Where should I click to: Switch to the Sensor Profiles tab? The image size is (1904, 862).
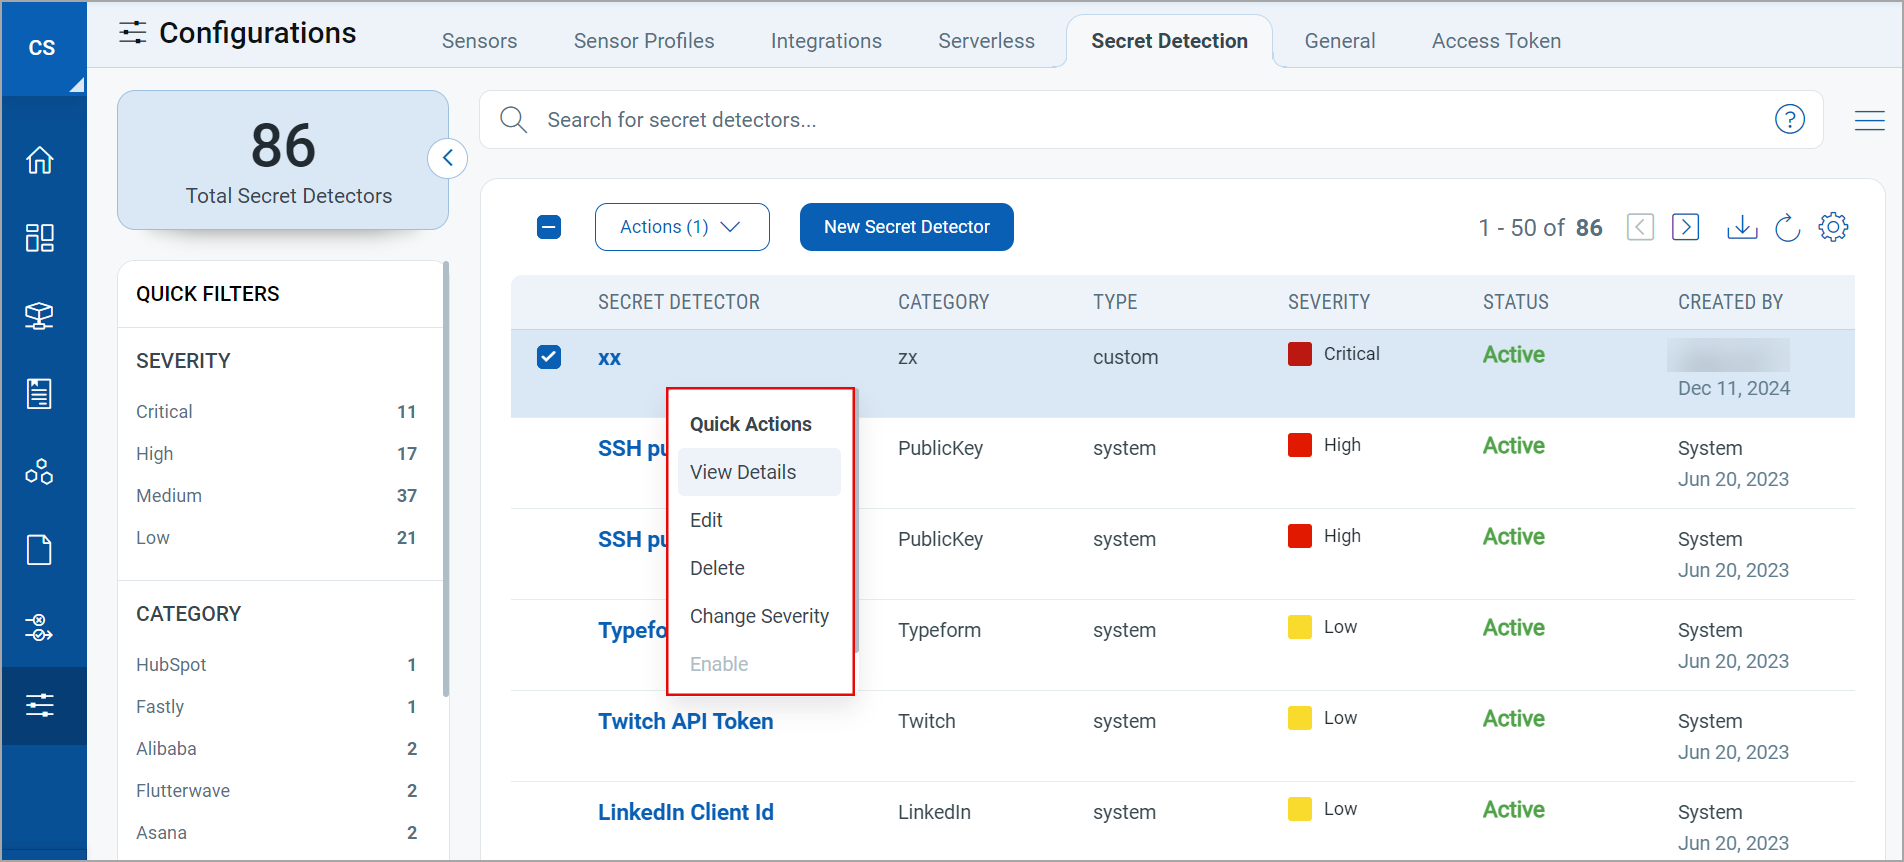tap(643, 41)
